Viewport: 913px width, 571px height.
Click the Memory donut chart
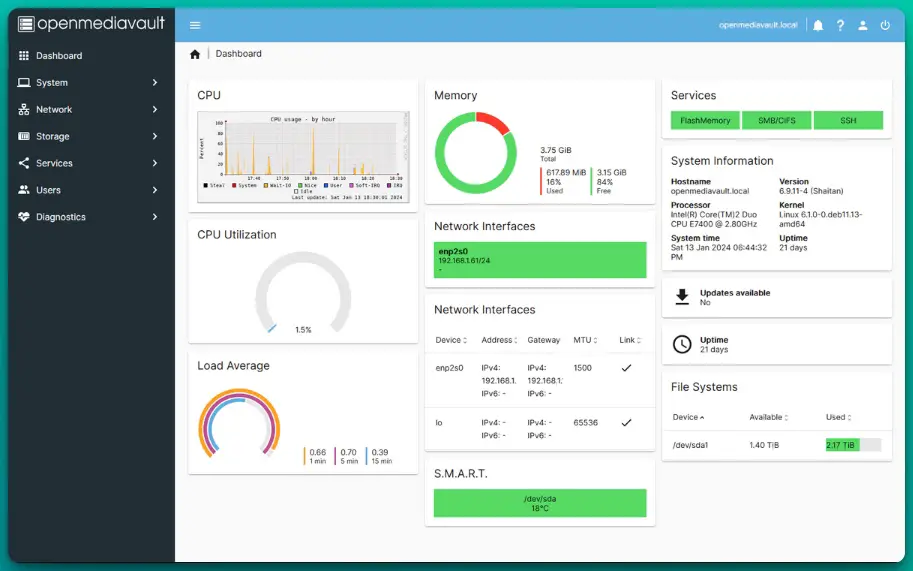475,152
